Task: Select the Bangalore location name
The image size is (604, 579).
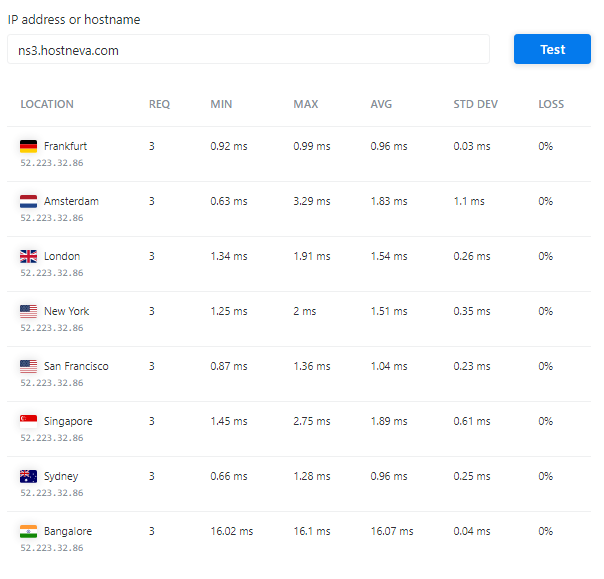Action: coord(68,532)
